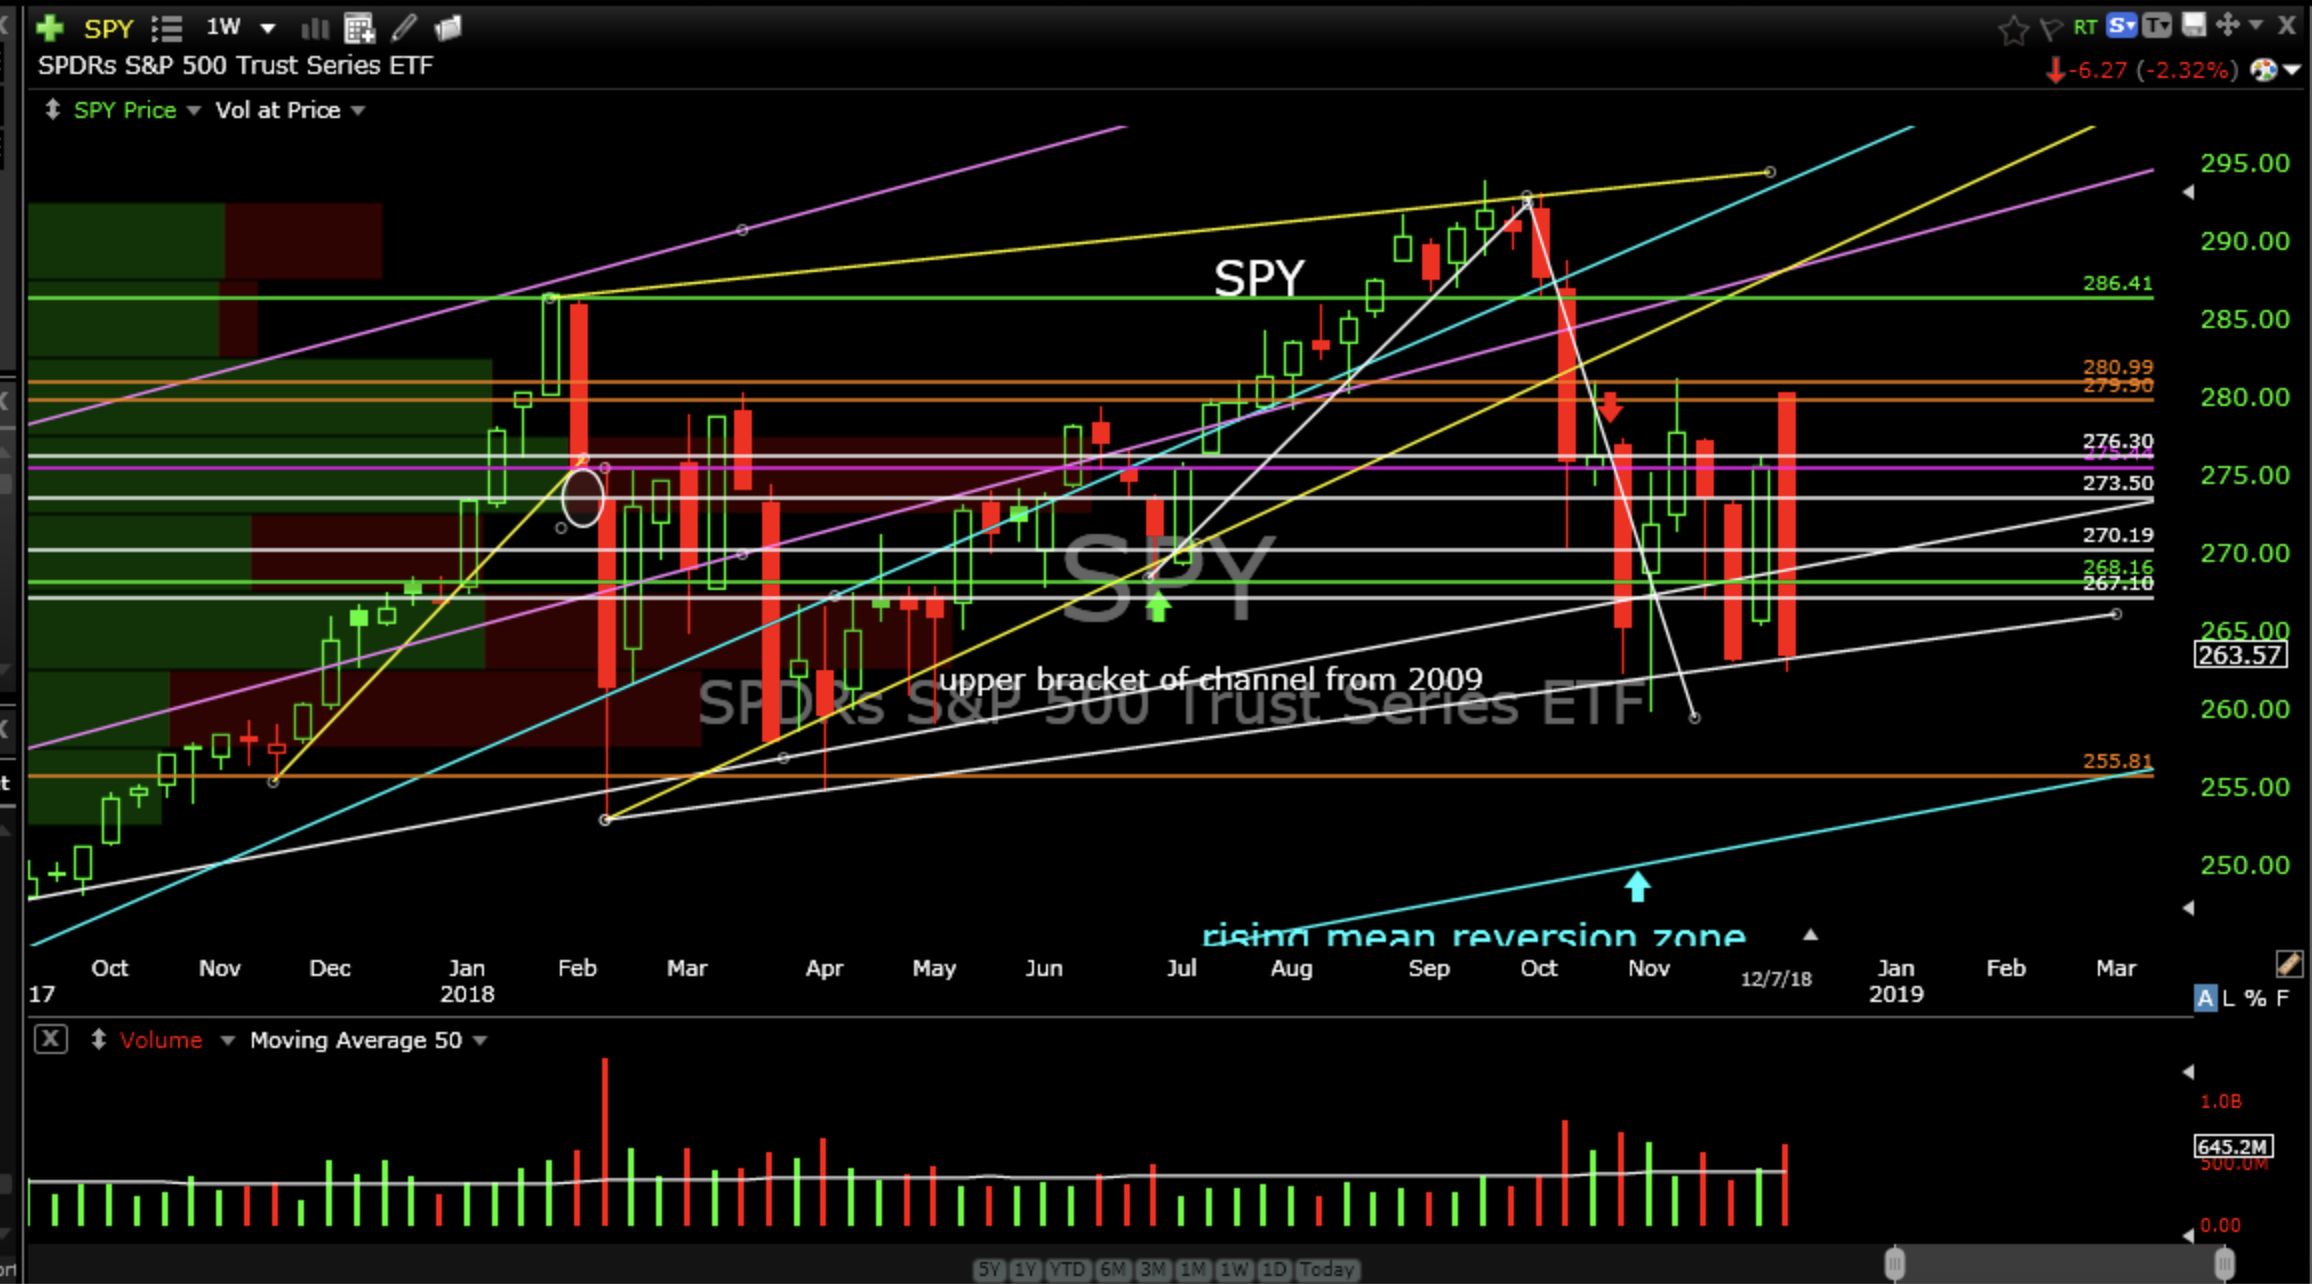The image size is (2312, 1284).
Task: Select the YTD range tab
Action: tap(1067, 1269)
